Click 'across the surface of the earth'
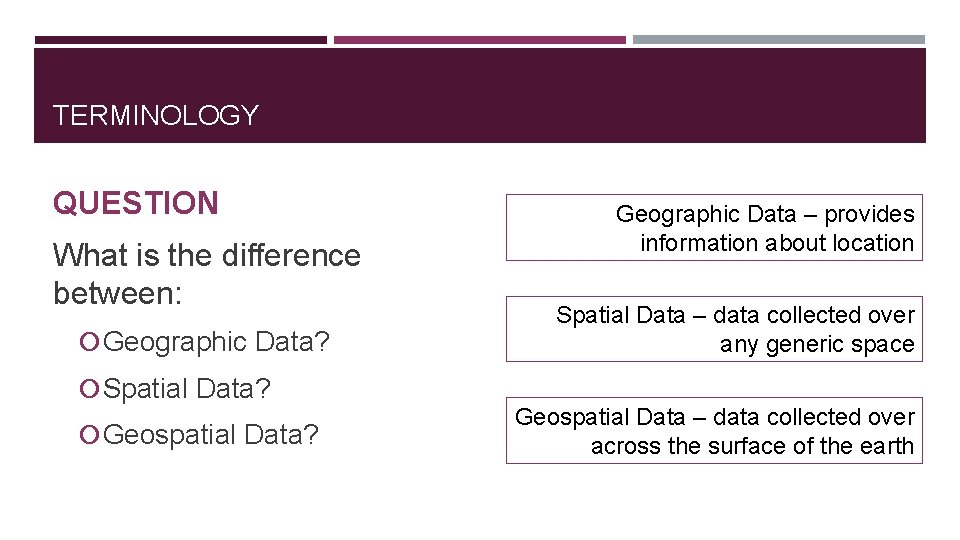Screen dimensions: 960x540 pos(752,446)
